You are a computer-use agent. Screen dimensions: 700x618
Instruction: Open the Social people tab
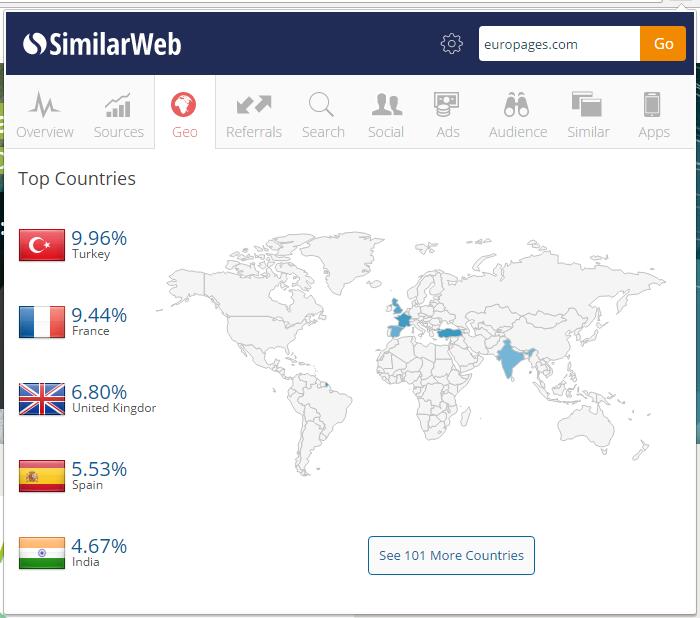[386, 115]
